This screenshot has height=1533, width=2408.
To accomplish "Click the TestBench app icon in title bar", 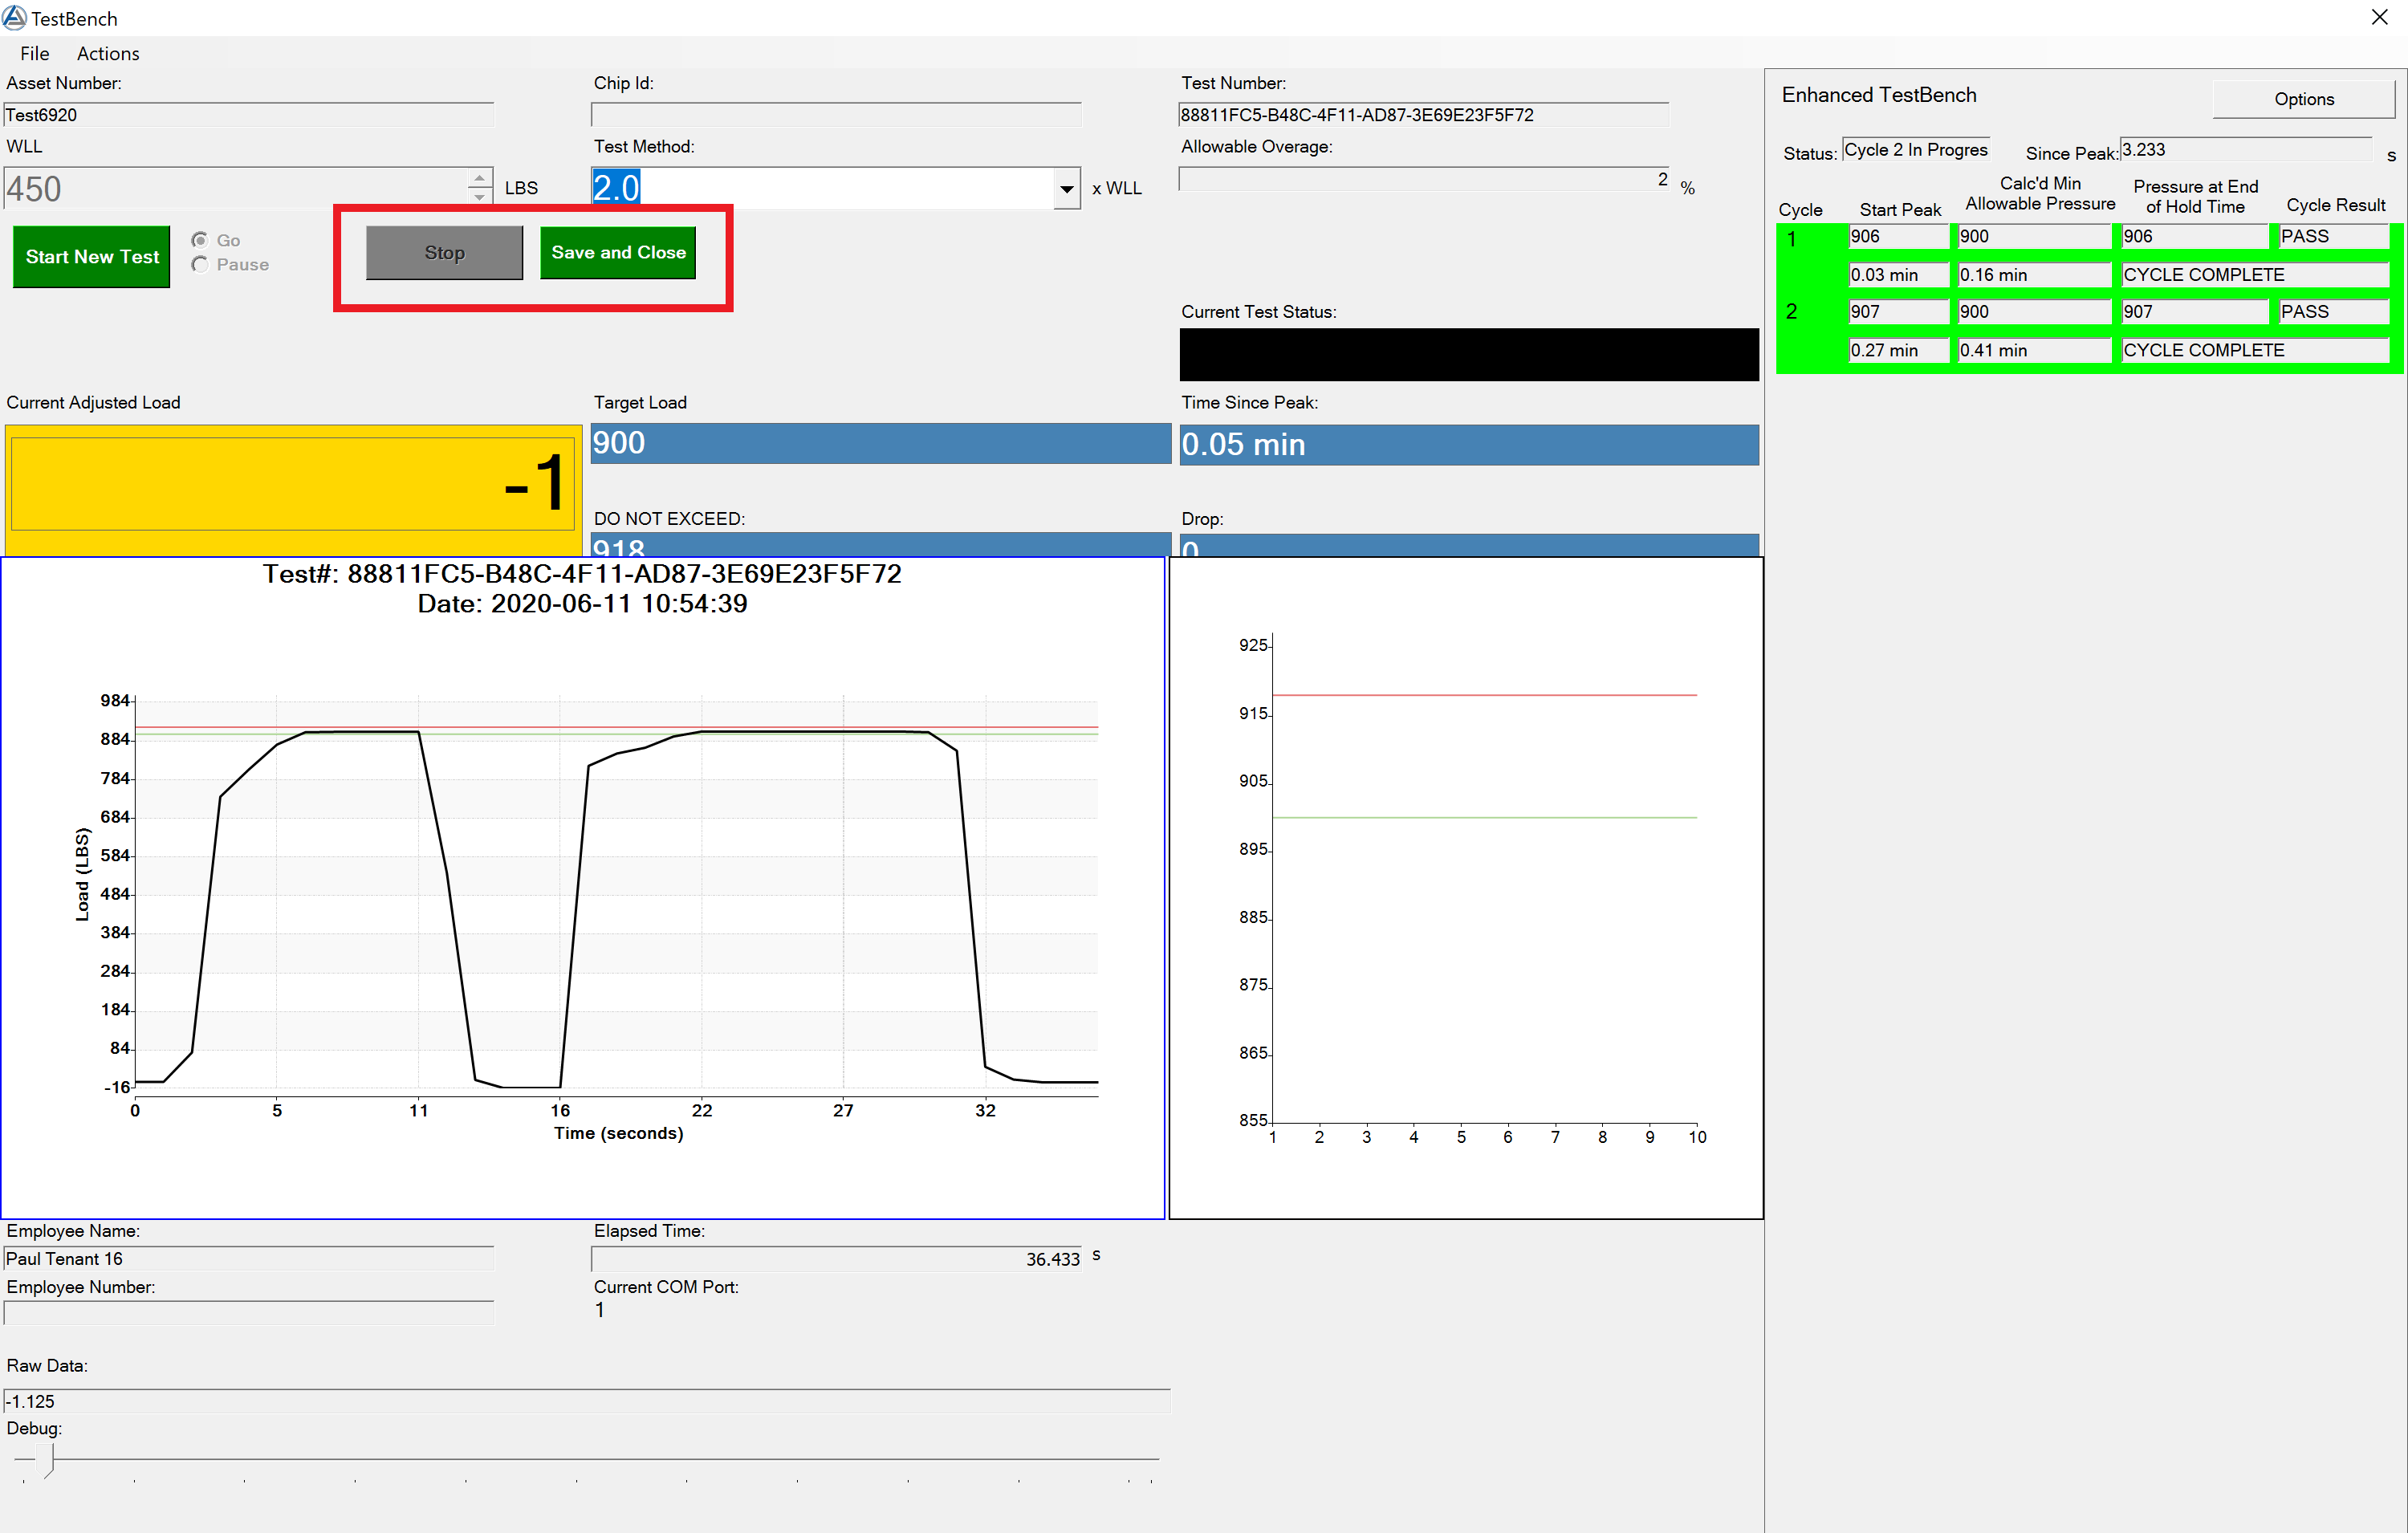I will (x=15, y=17).
